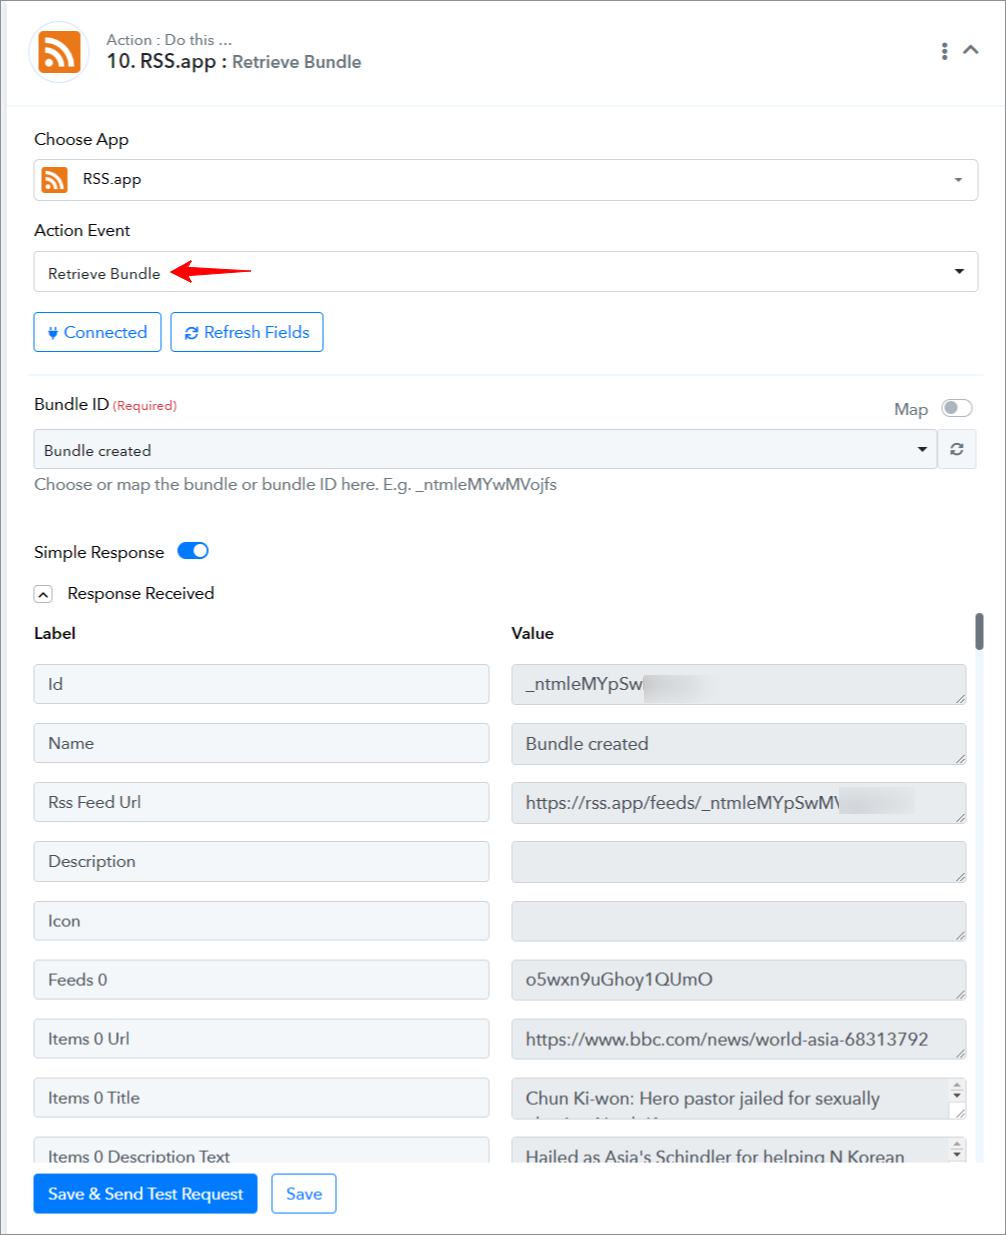
Task: Click the Rss Feed Url value field
Action: pyautogui.click(x=739, y=803)
